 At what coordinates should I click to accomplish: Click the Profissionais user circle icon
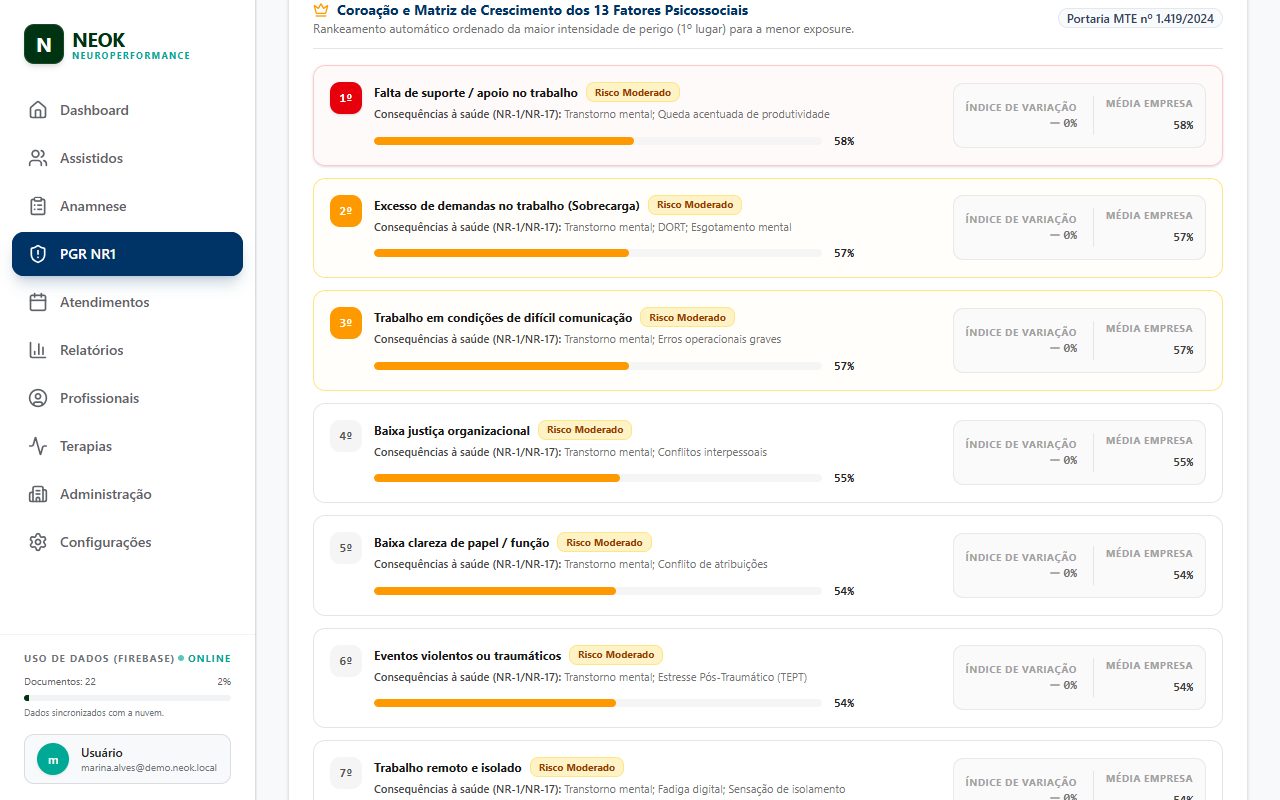coord(38,398)
